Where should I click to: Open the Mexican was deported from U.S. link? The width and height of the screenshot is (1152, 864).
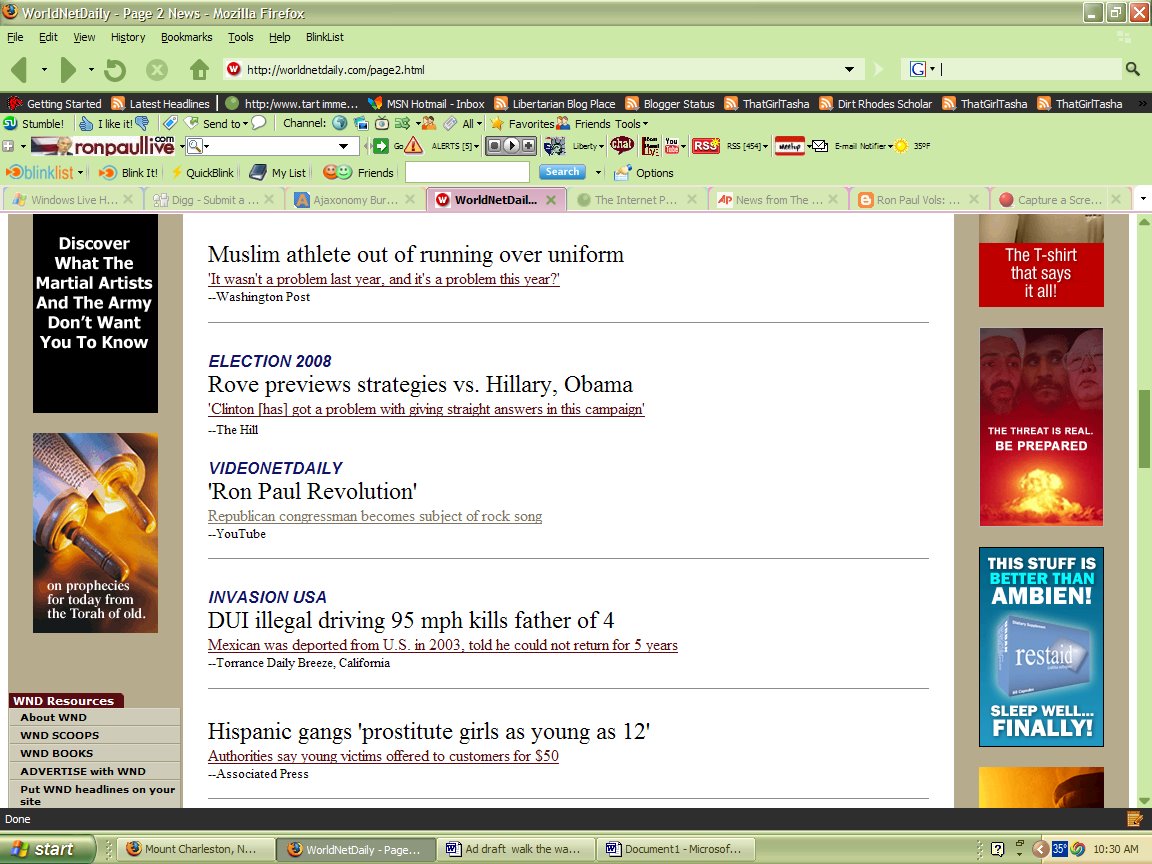point(442,645)
